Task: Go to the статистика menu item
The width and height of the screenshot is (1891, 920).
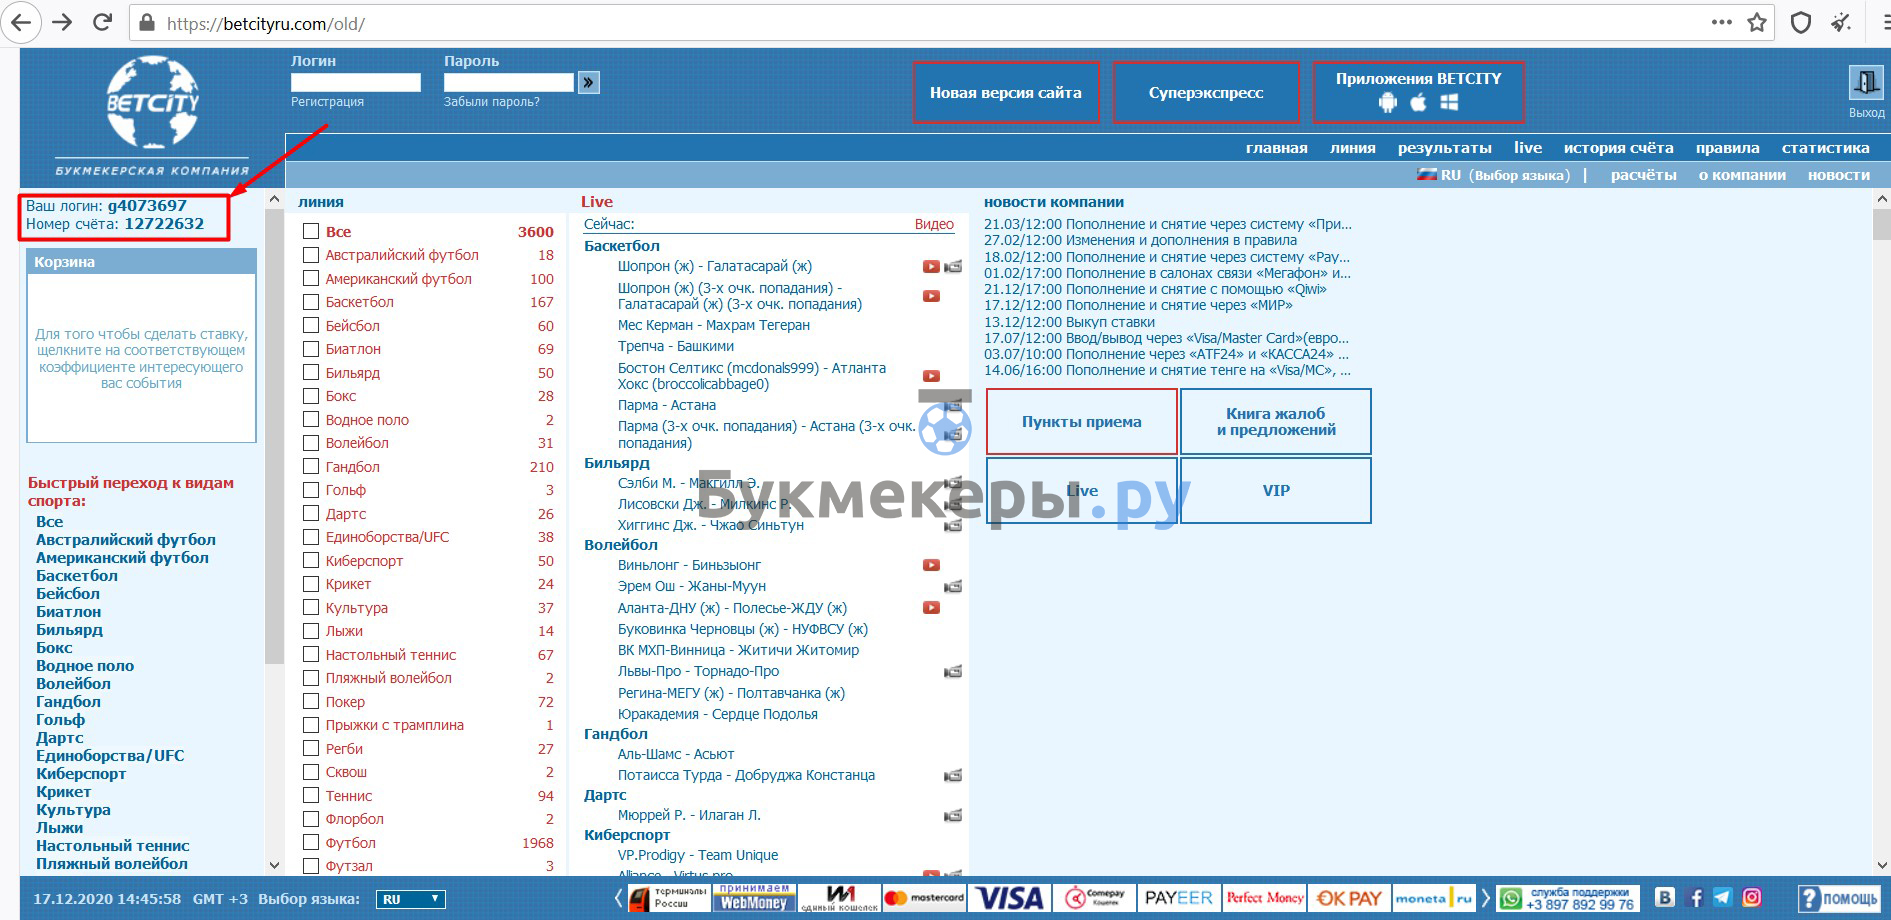Action: point(1825,148)
